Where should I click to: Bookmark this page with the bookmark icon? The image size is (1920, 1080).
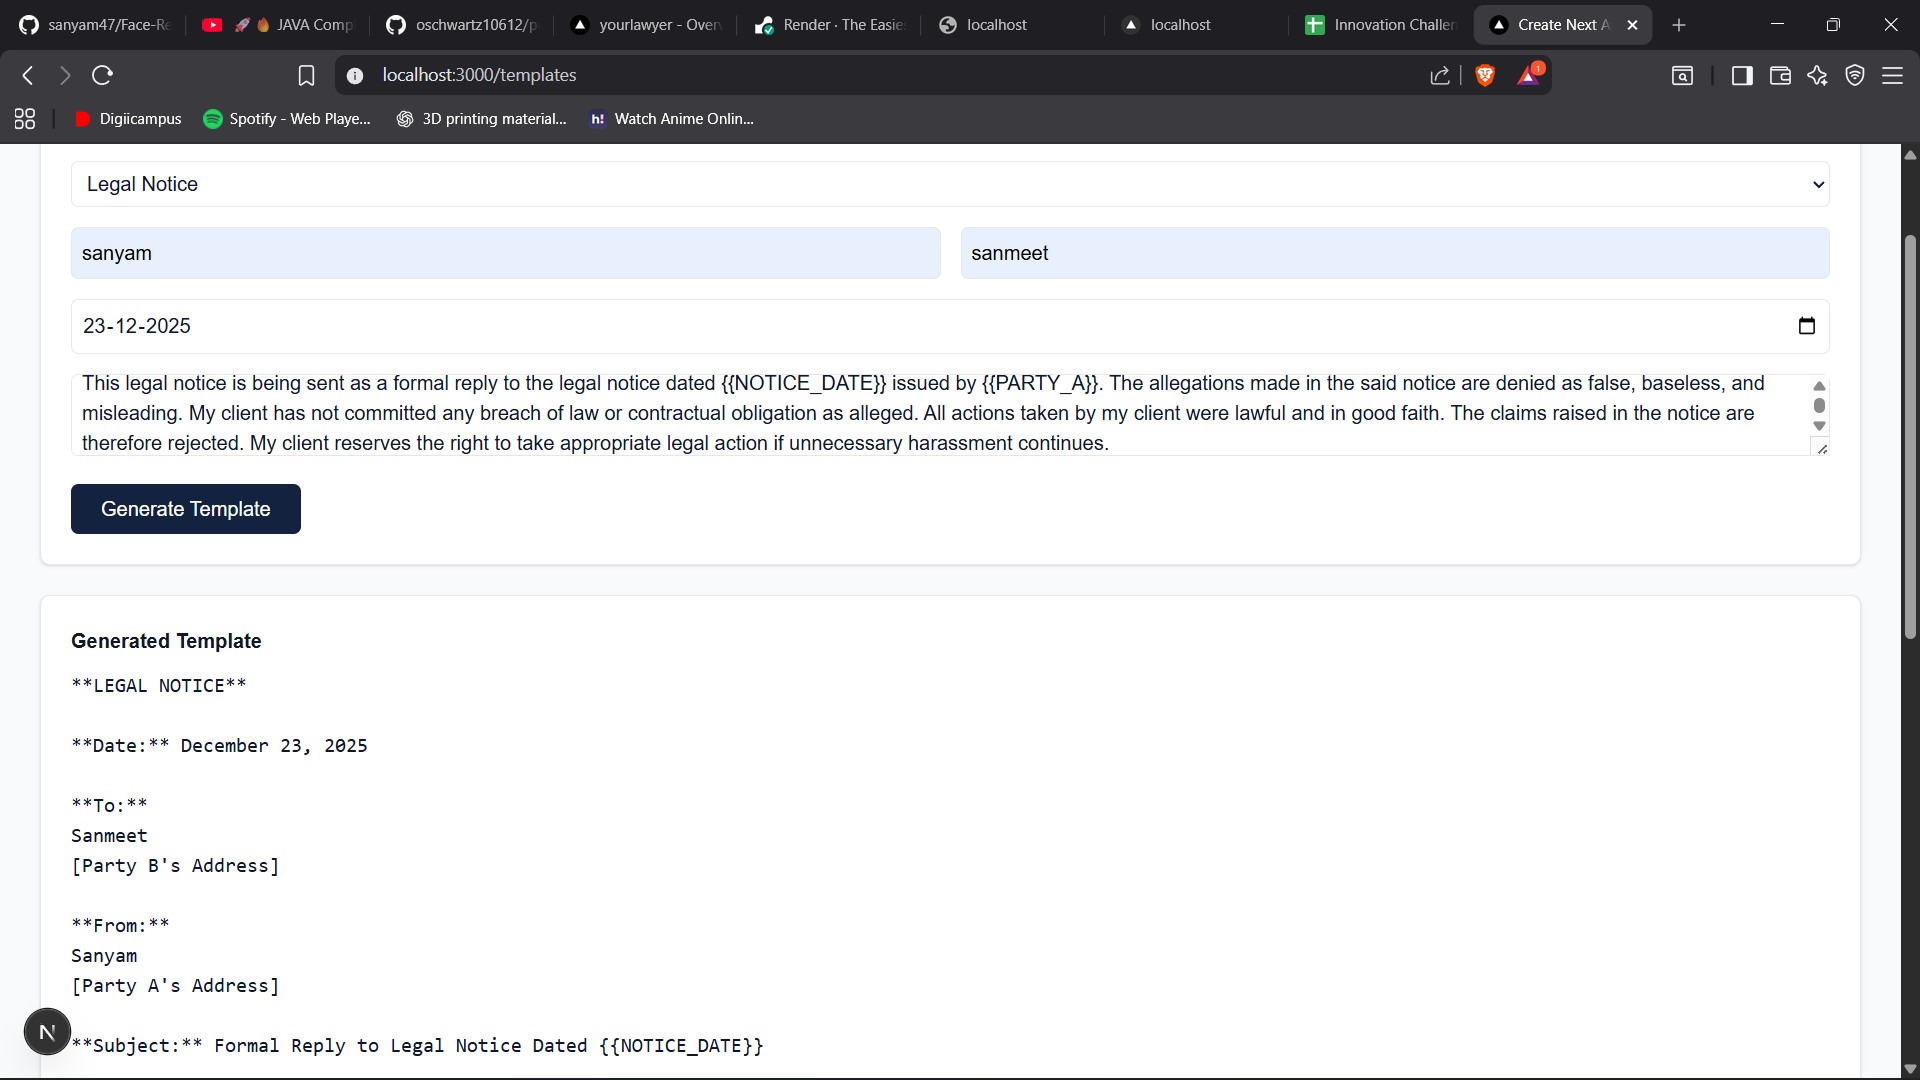(x=306, y=75)
